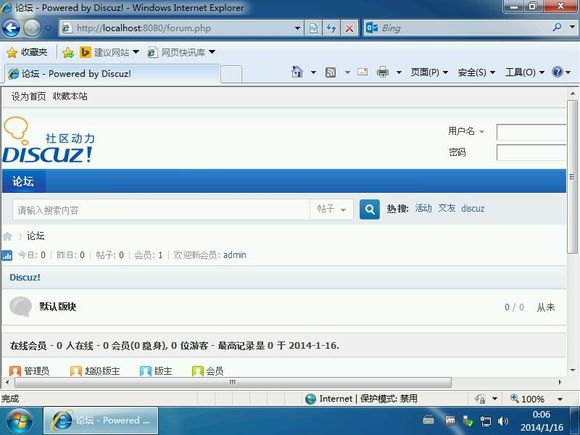Click the forum statistics chart icon
580x435 pixels.
coord(7,255)
